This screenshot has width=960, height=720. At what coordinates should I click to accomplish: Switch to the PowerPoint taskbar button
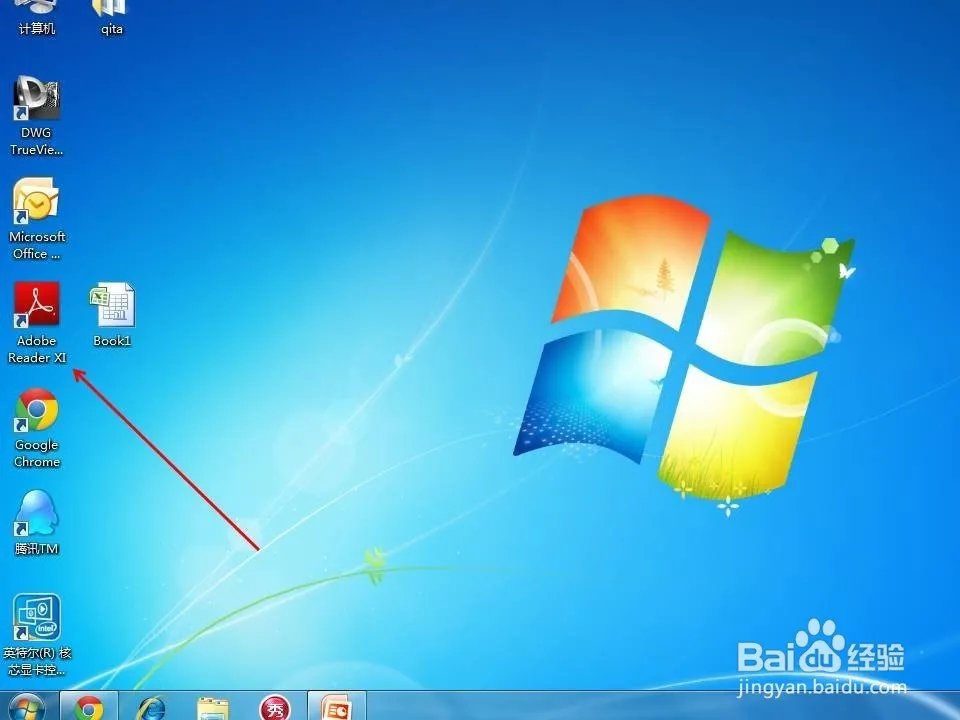336,708
